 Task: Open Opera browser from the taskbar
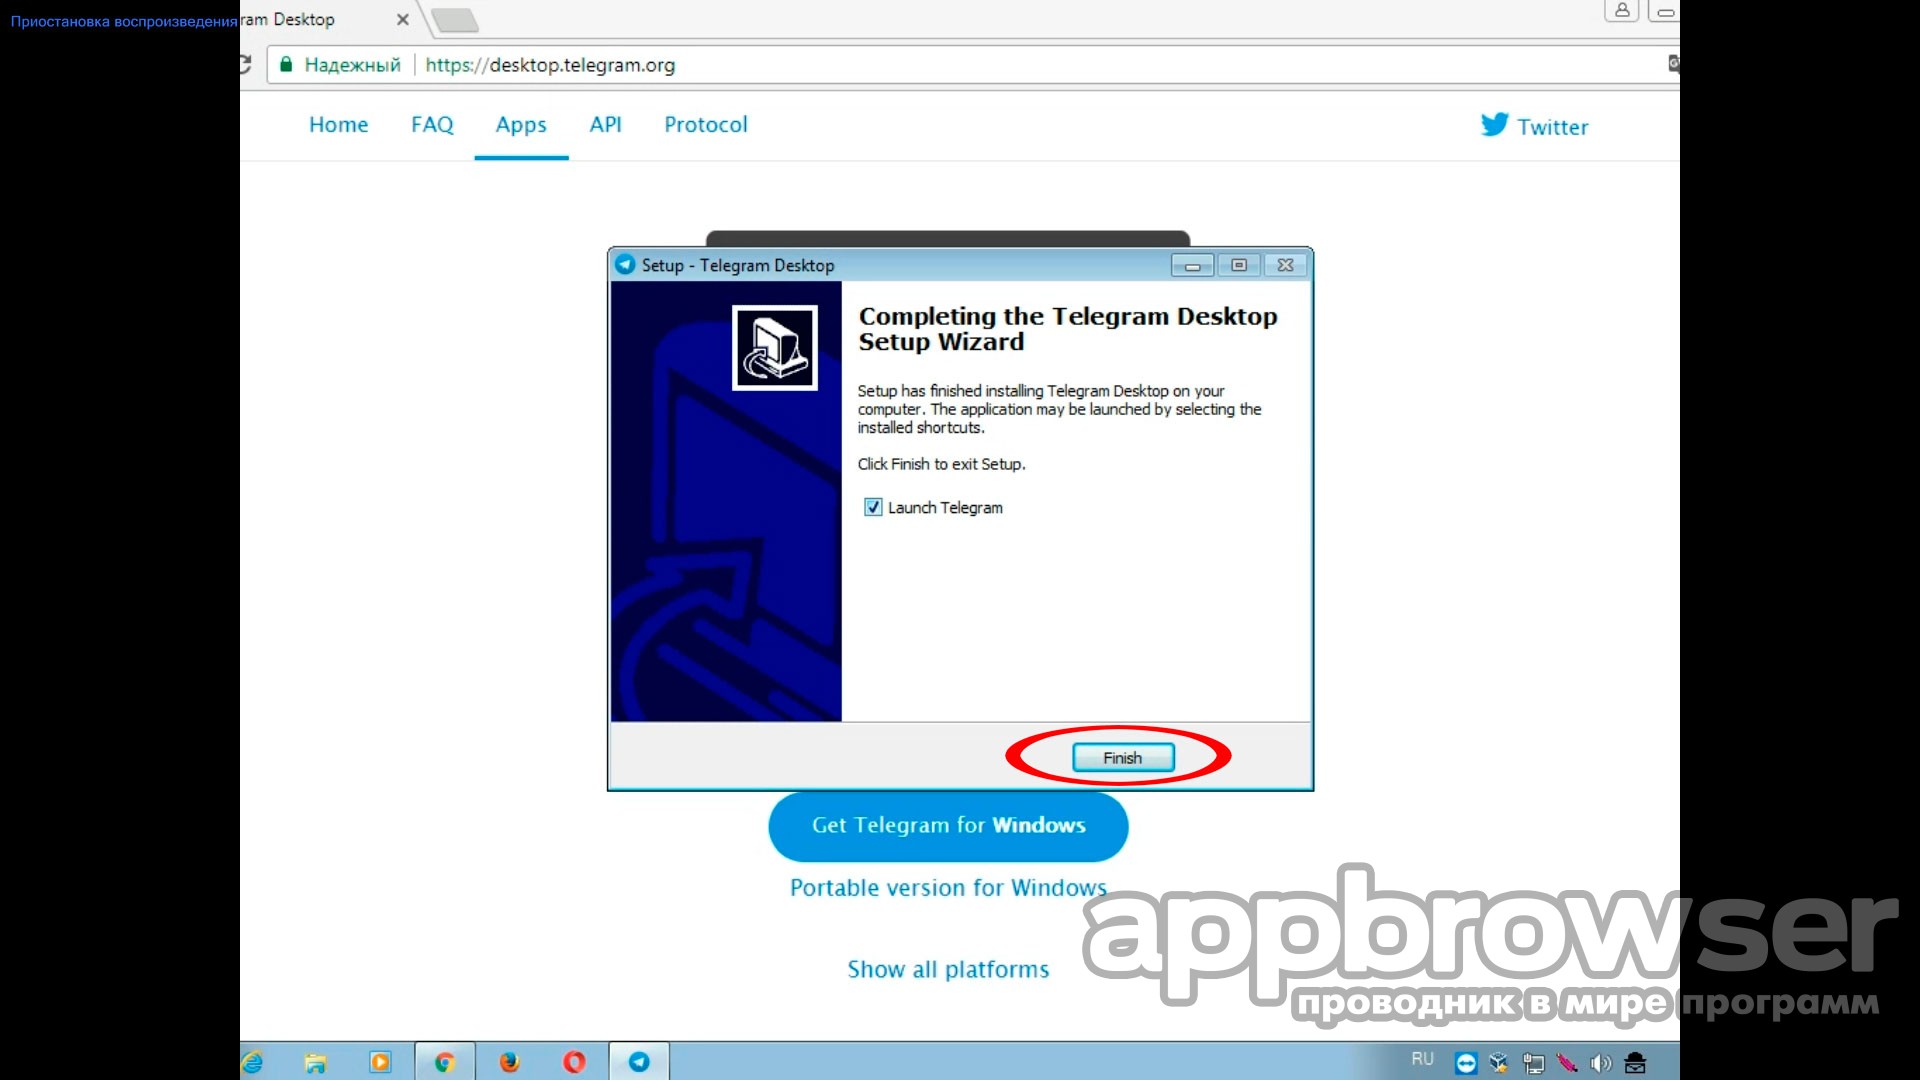point(574,1062)
